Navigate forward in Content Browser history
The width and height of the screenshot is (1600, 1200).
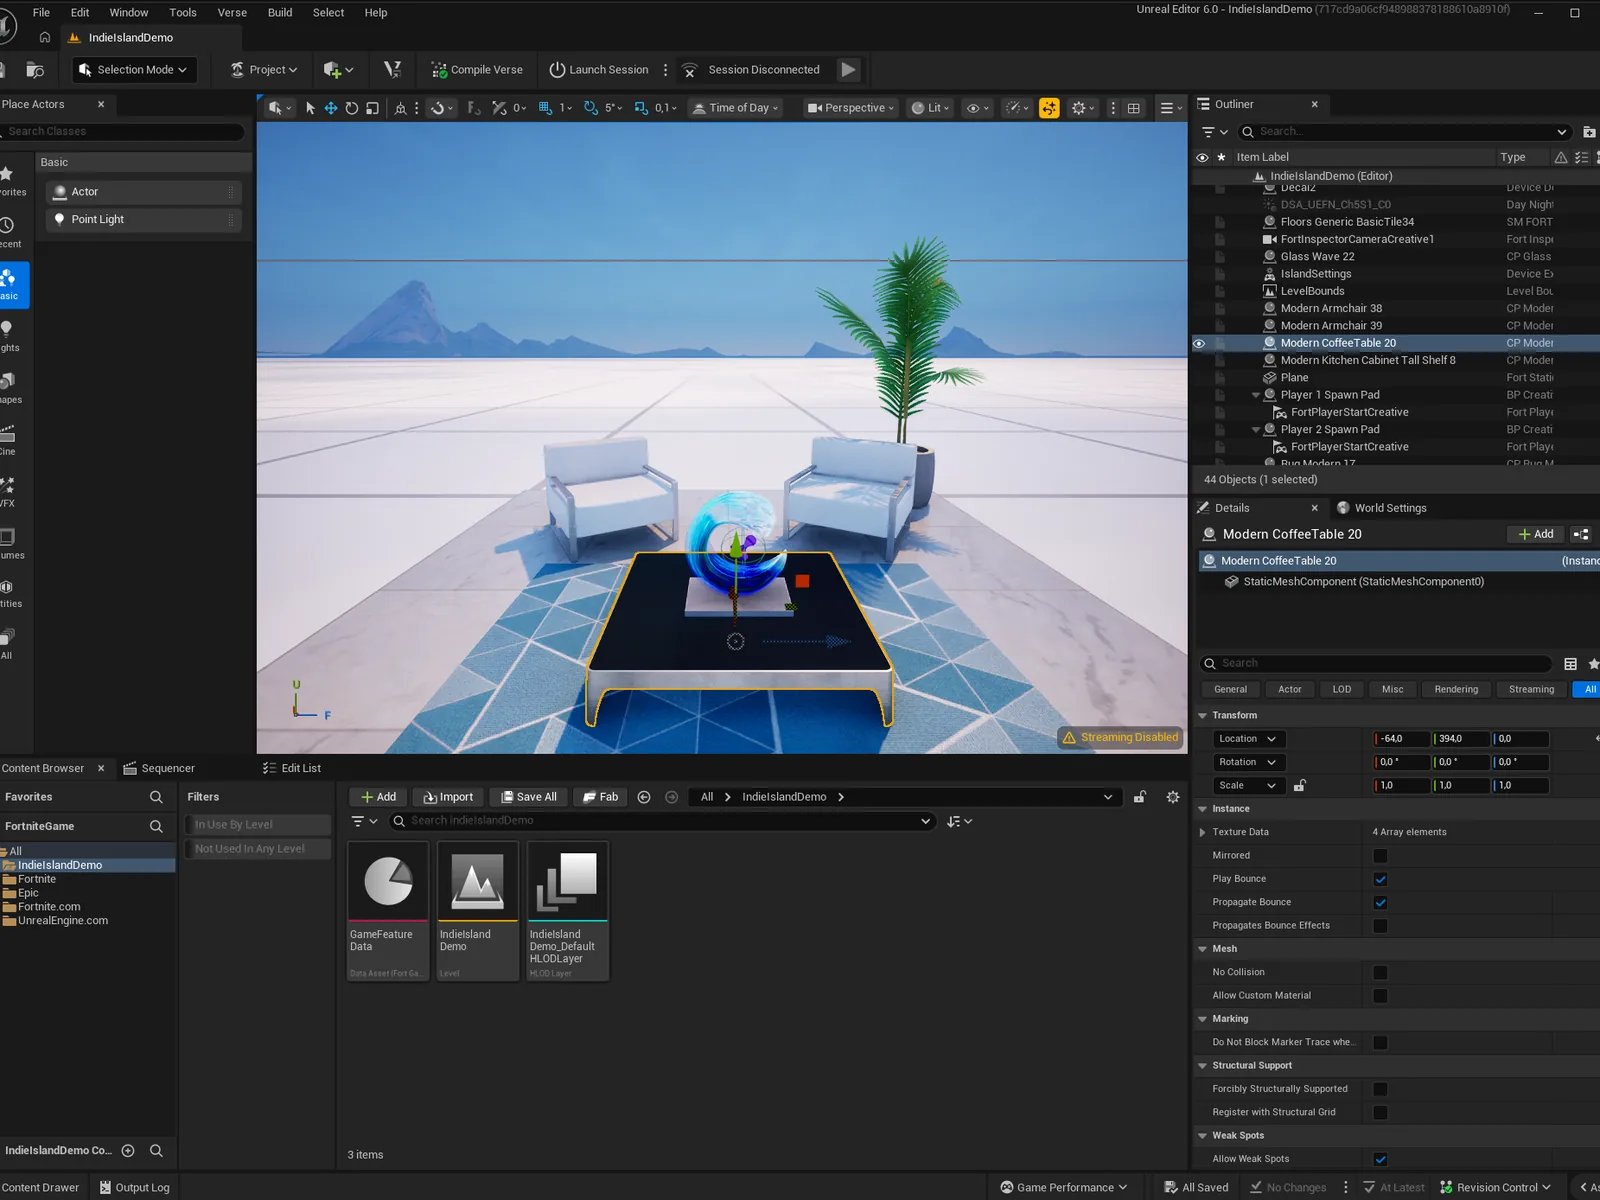pos(672,797)
